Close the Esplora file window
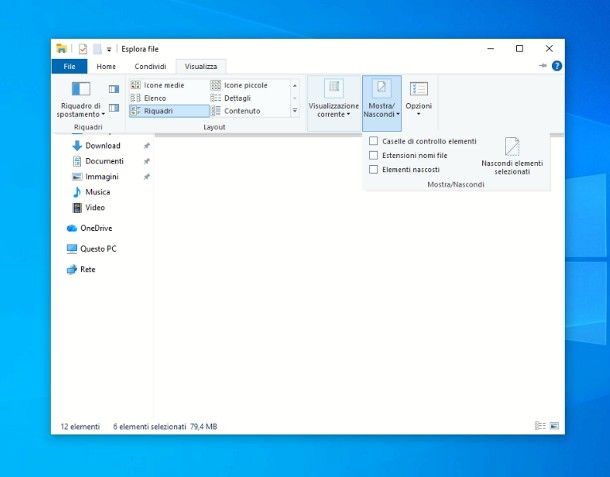Image resolution: width=610 pixels, height=477 pixels. [x=549, y=49]
